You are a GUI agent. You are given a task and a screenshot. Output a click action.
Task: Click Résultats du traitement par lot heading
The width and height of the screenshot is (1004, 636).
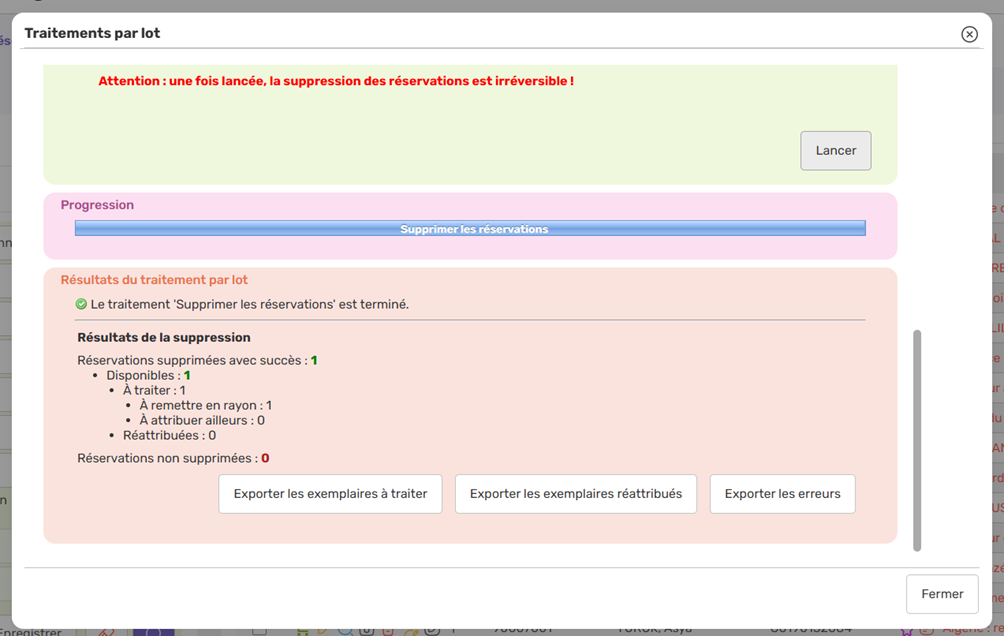coord(154,280)
